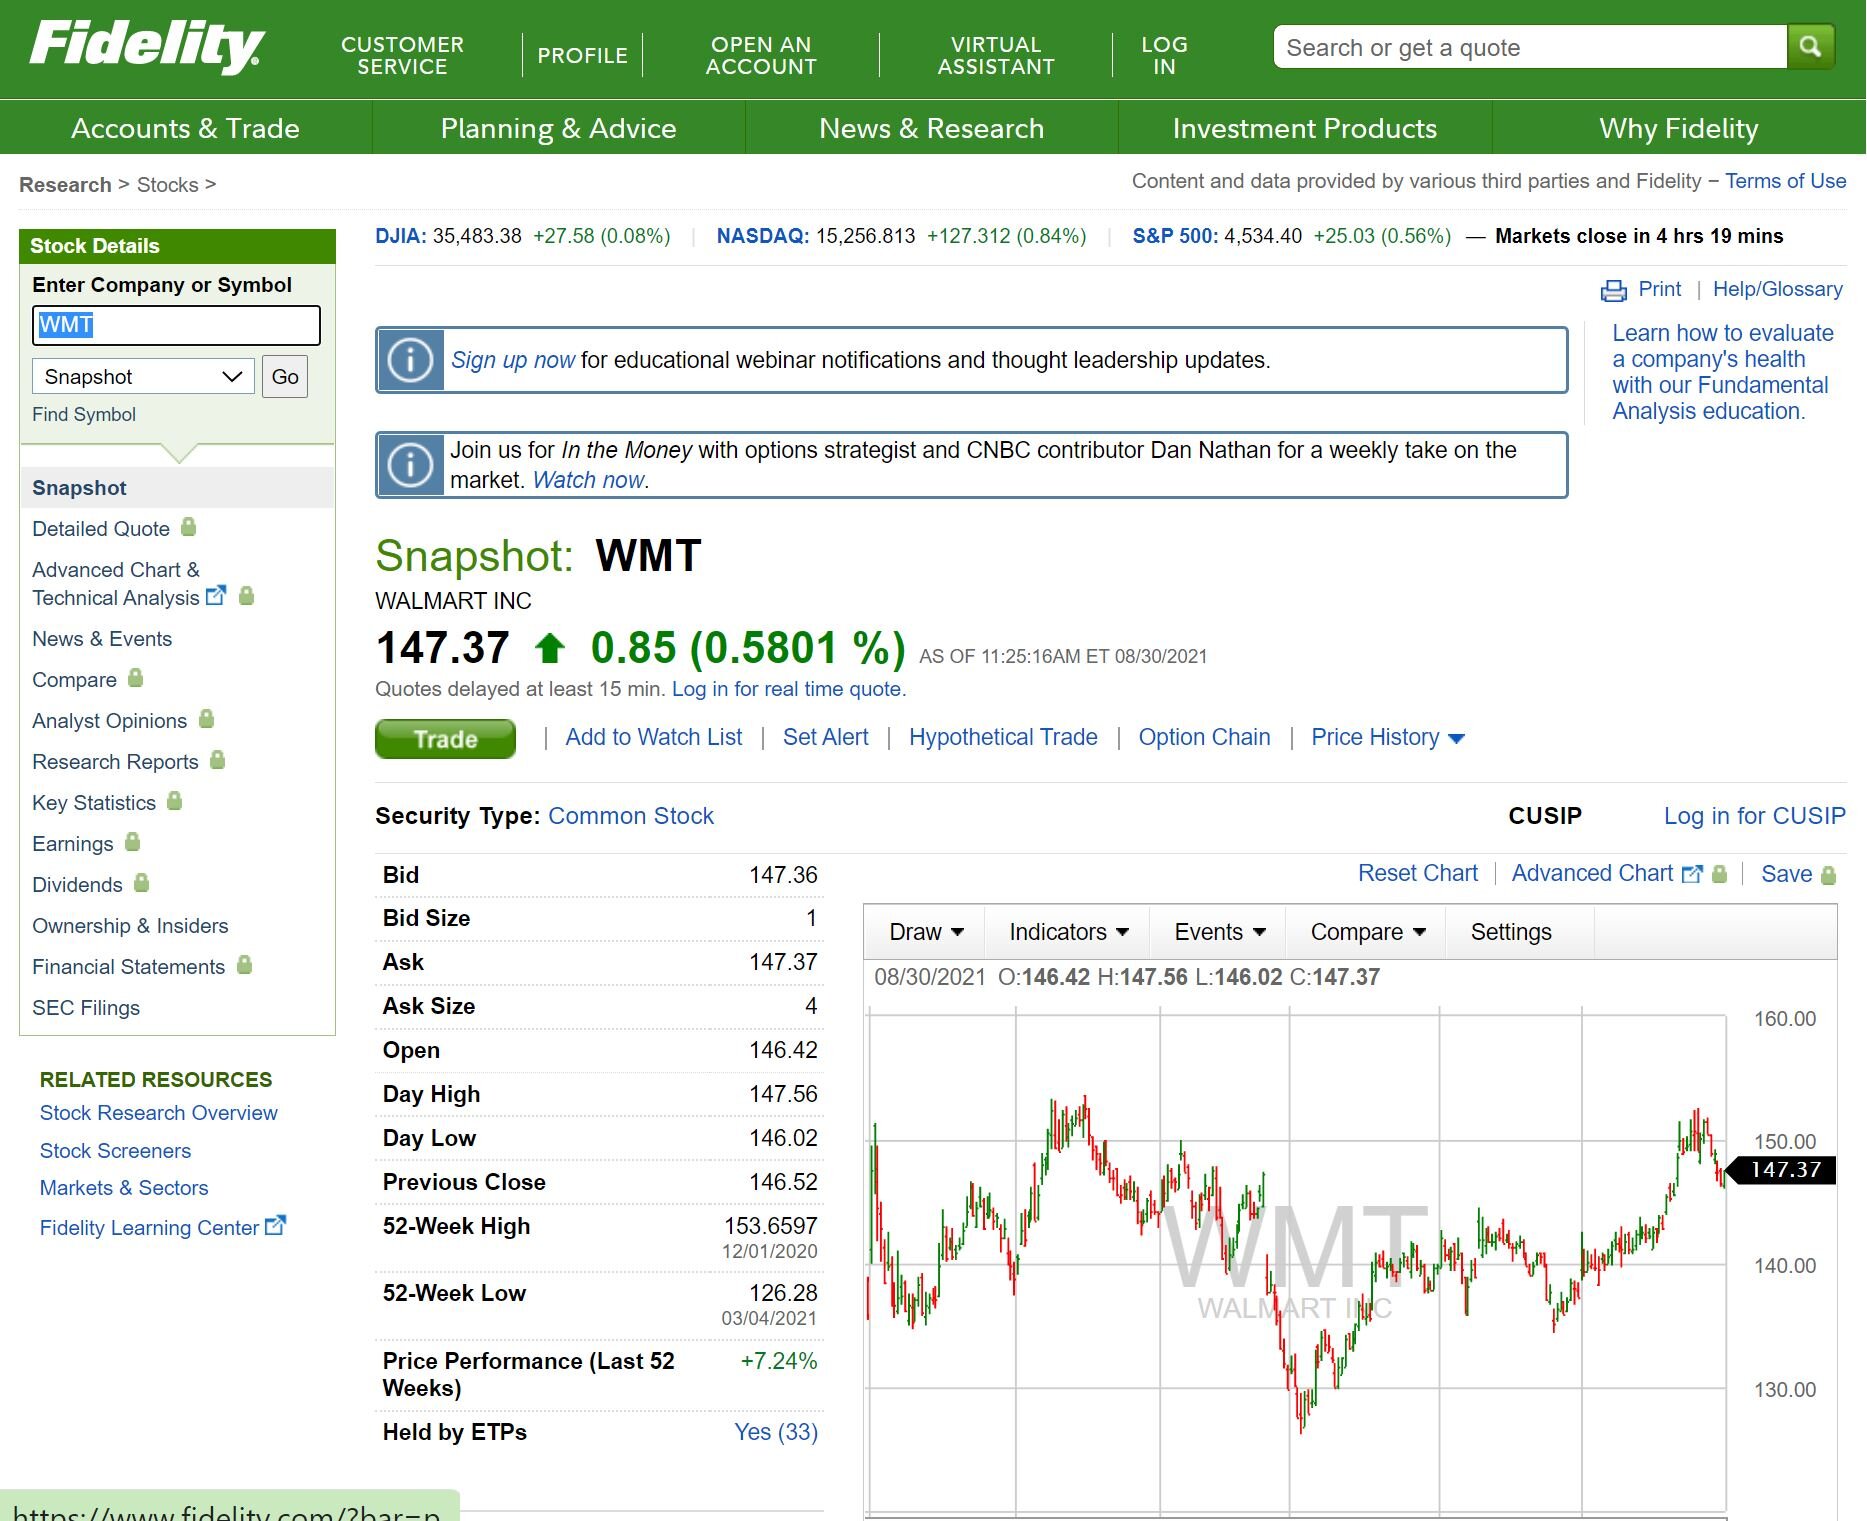
Task: Click external link icon after Fidelity Learning Center
Action: pos(275,1225)
